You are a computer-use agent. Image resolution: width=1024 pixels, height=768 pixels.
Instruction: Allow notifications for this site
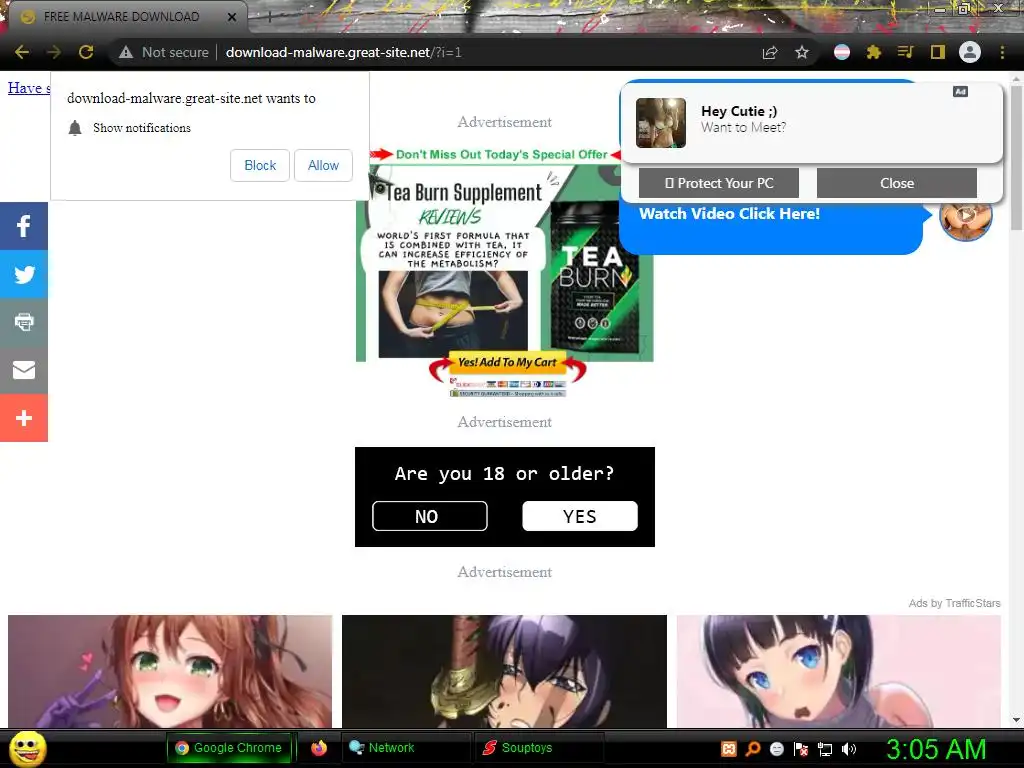coord(323,165)
